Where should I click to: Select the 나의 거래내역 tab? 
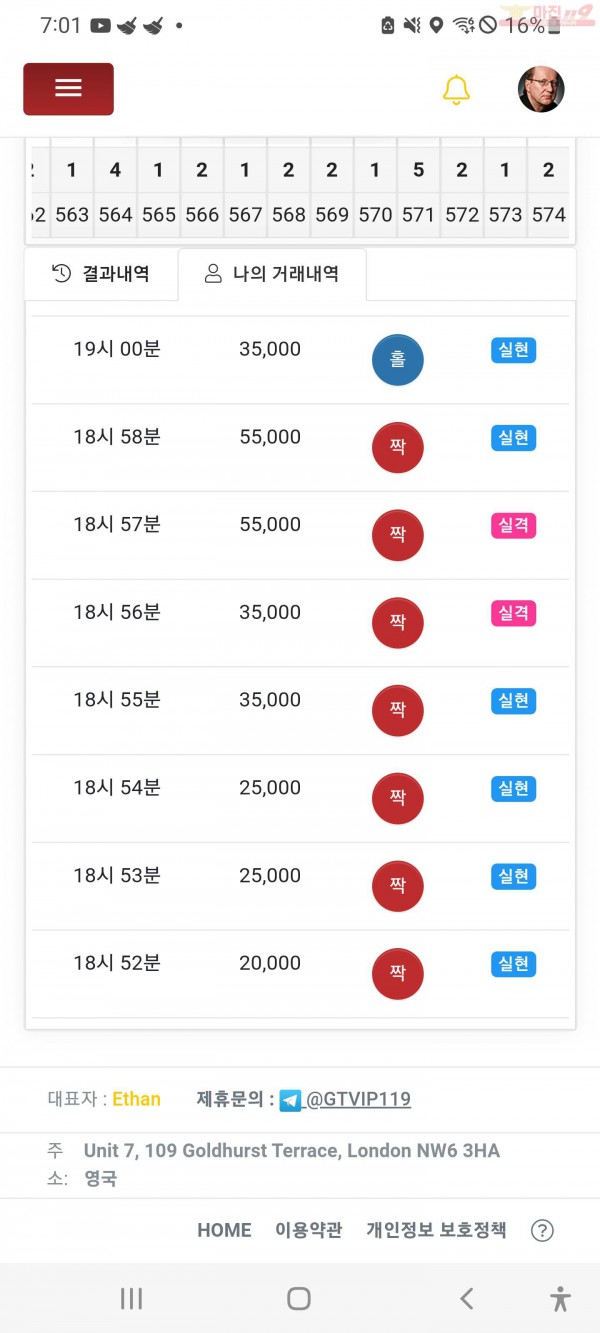point(272,274)
